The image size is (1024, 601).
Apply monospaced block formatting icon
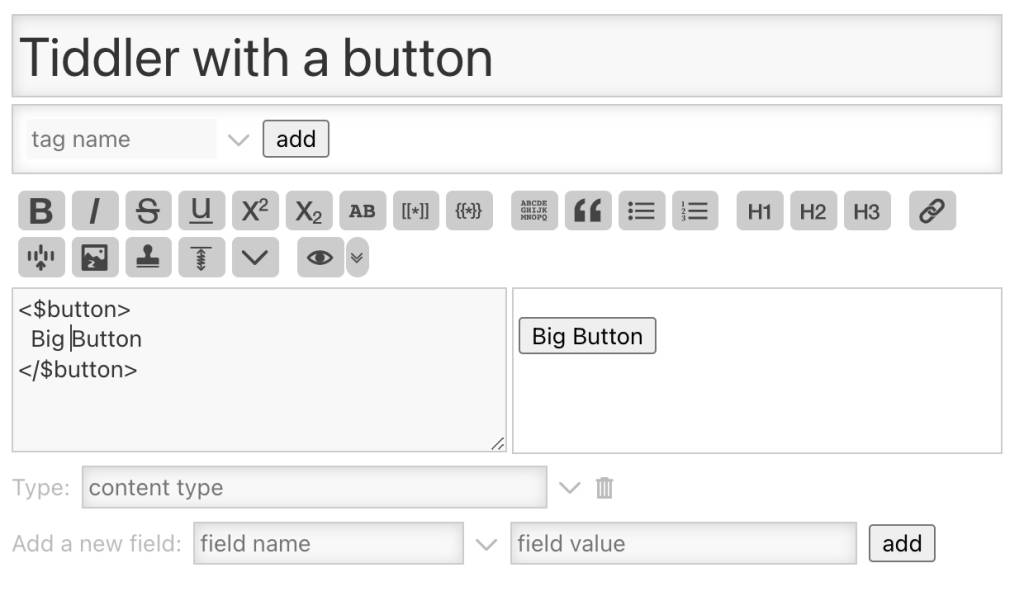click(x=534, y=210)
